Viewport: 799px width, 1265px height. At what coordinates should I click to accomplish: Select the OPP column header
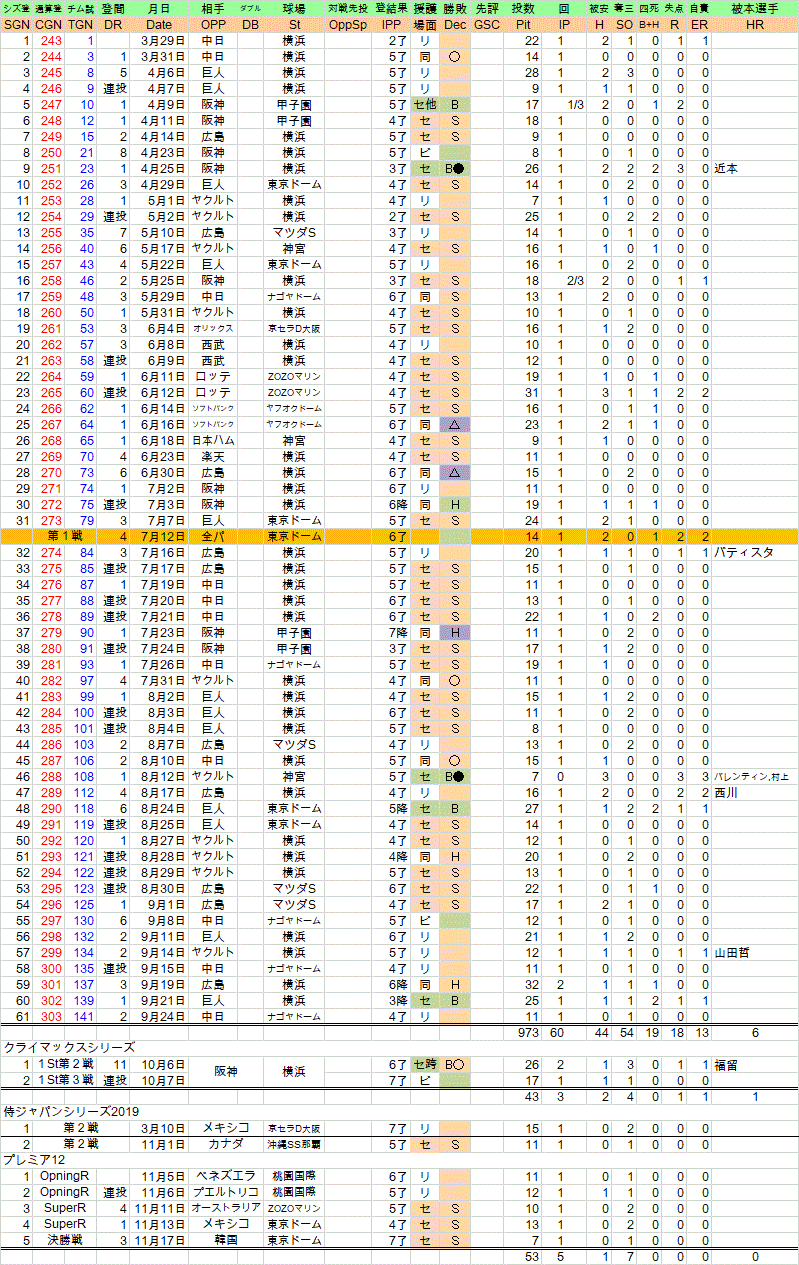coord(212,23)
